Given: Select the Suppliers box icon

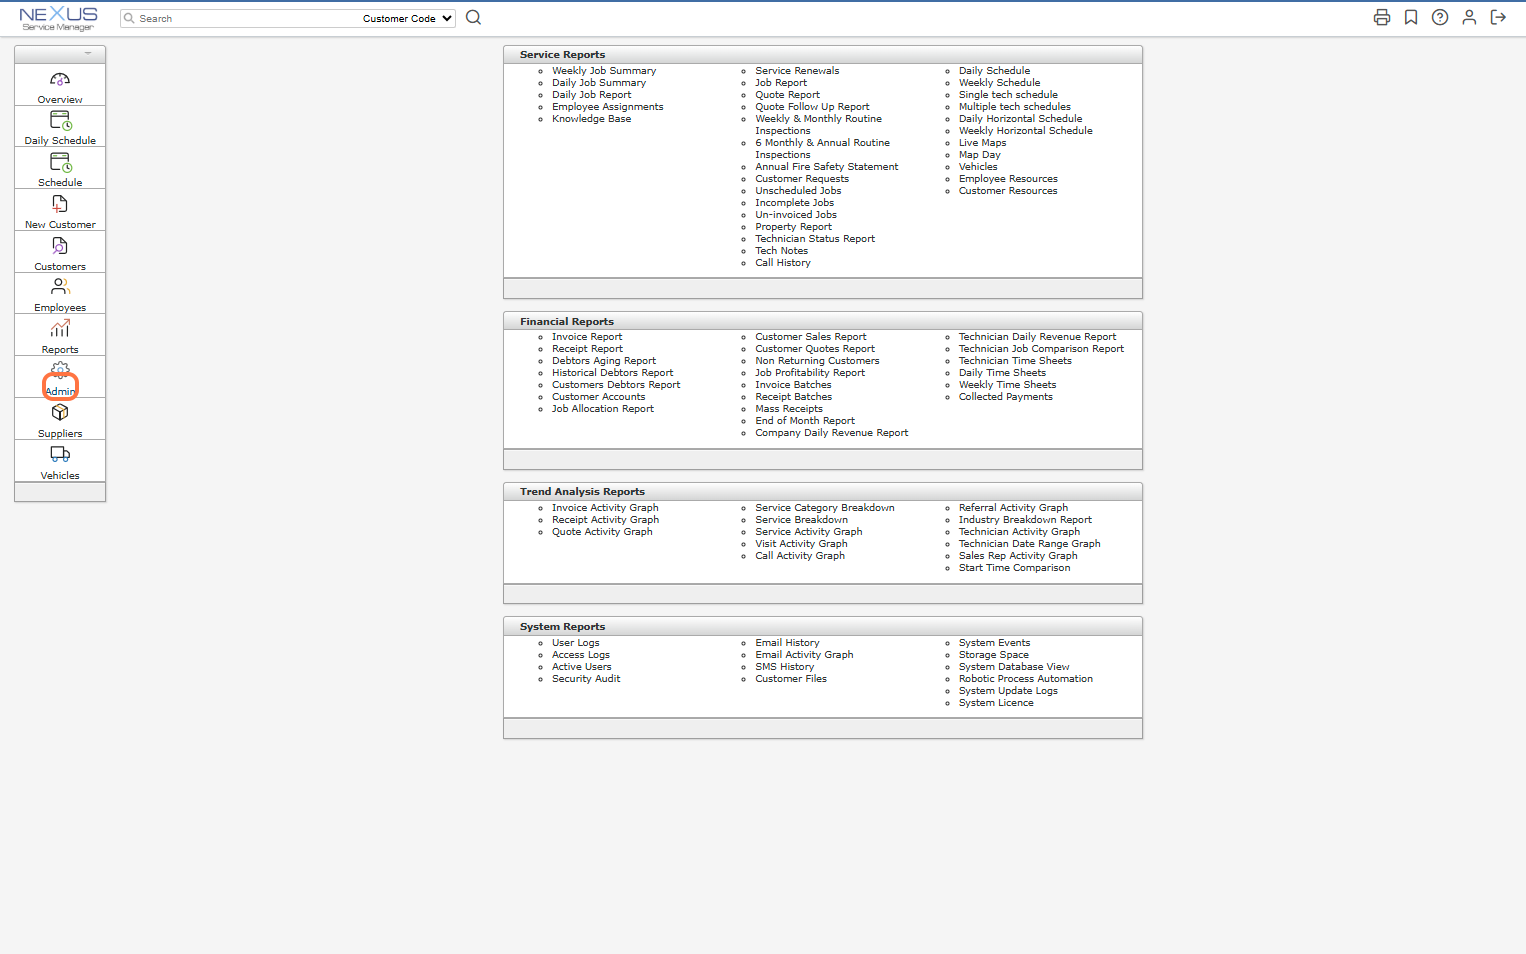Looking at the screenshot, I should (x=60, y=413).
